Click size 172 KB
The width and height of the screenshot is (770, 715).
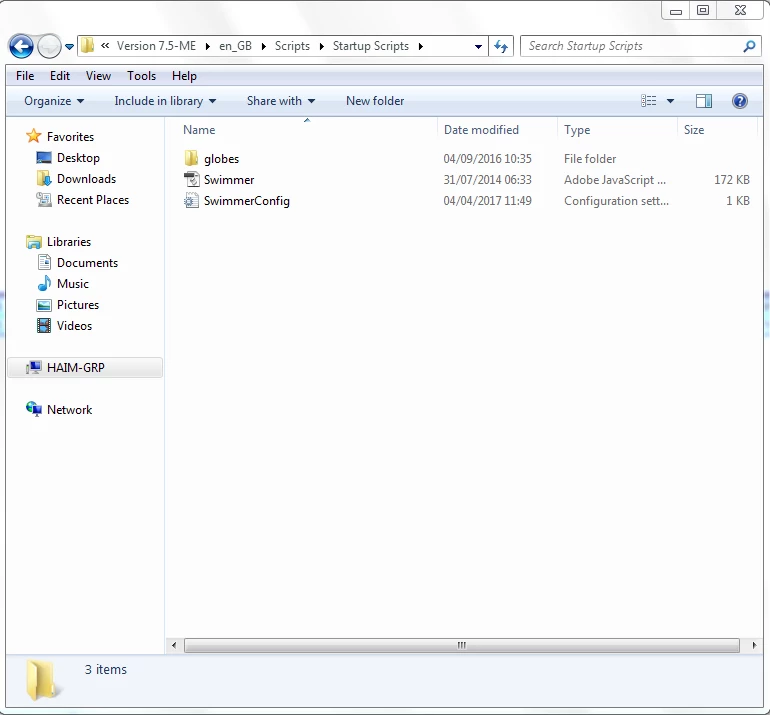[x=732, y=180]
